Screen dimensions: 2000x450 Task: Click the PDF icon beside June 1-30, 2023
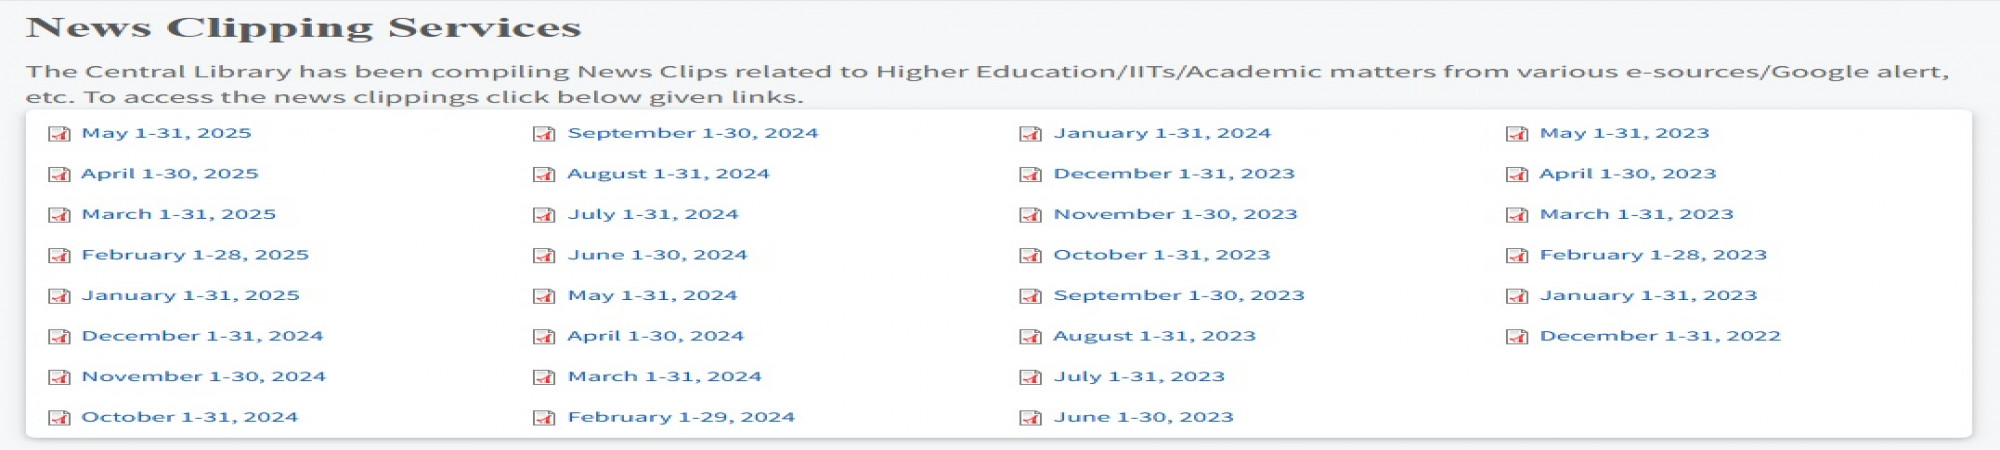(x=1030, y=418)
